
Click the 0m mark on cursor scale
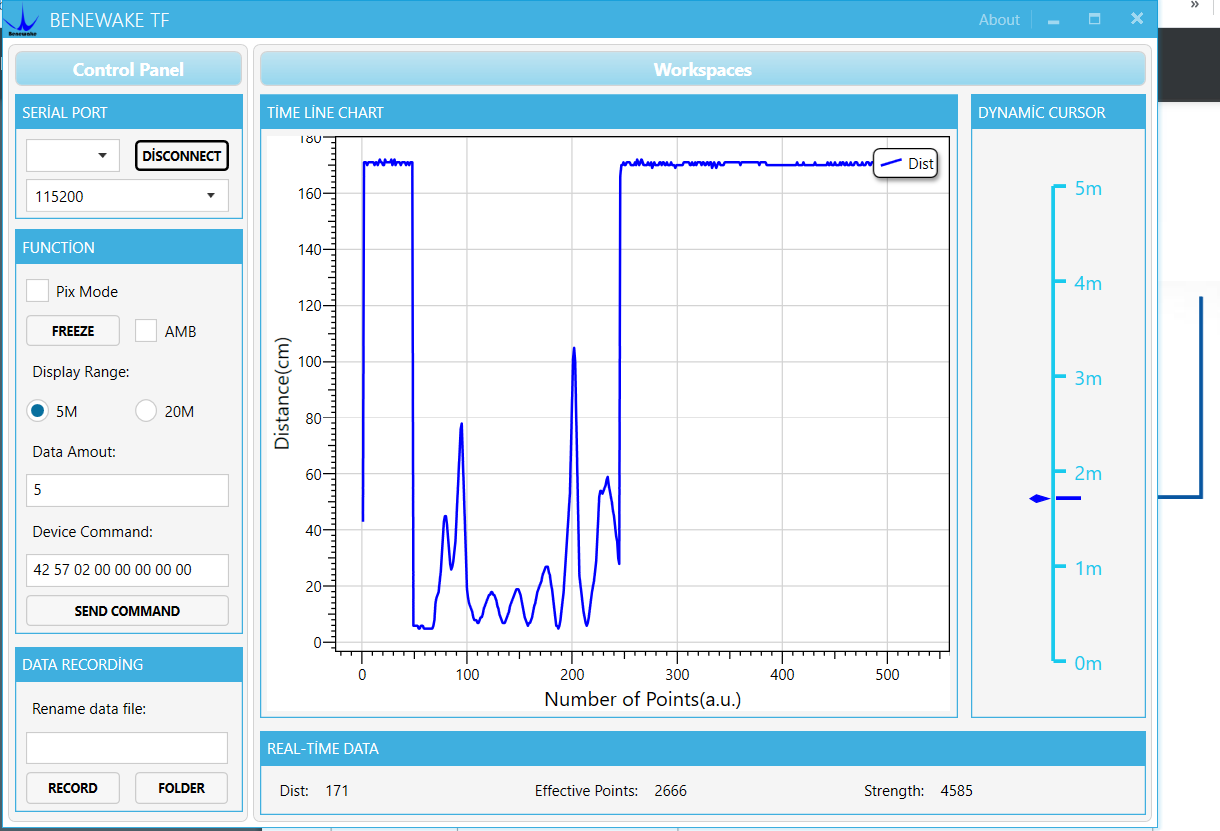coord(1088,663)
